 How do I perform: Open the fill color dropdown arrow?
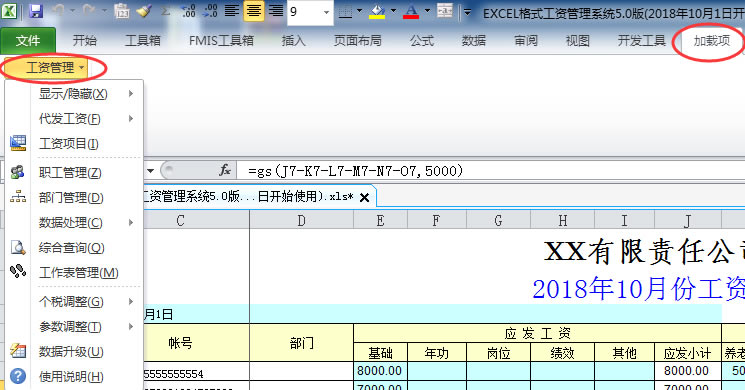click(x=393, y=10)
